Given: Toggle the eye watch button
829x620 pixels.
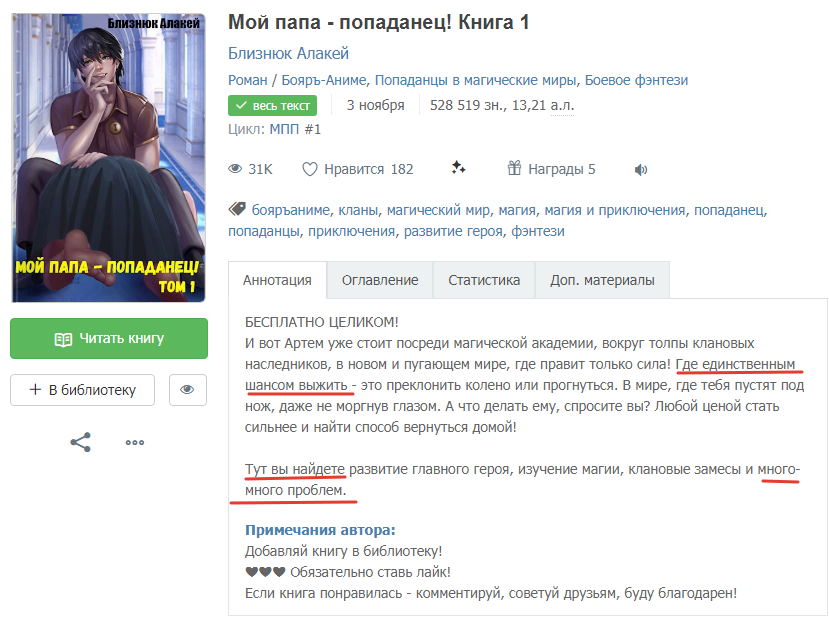Looking at the screenshot, I should (188, 390).
